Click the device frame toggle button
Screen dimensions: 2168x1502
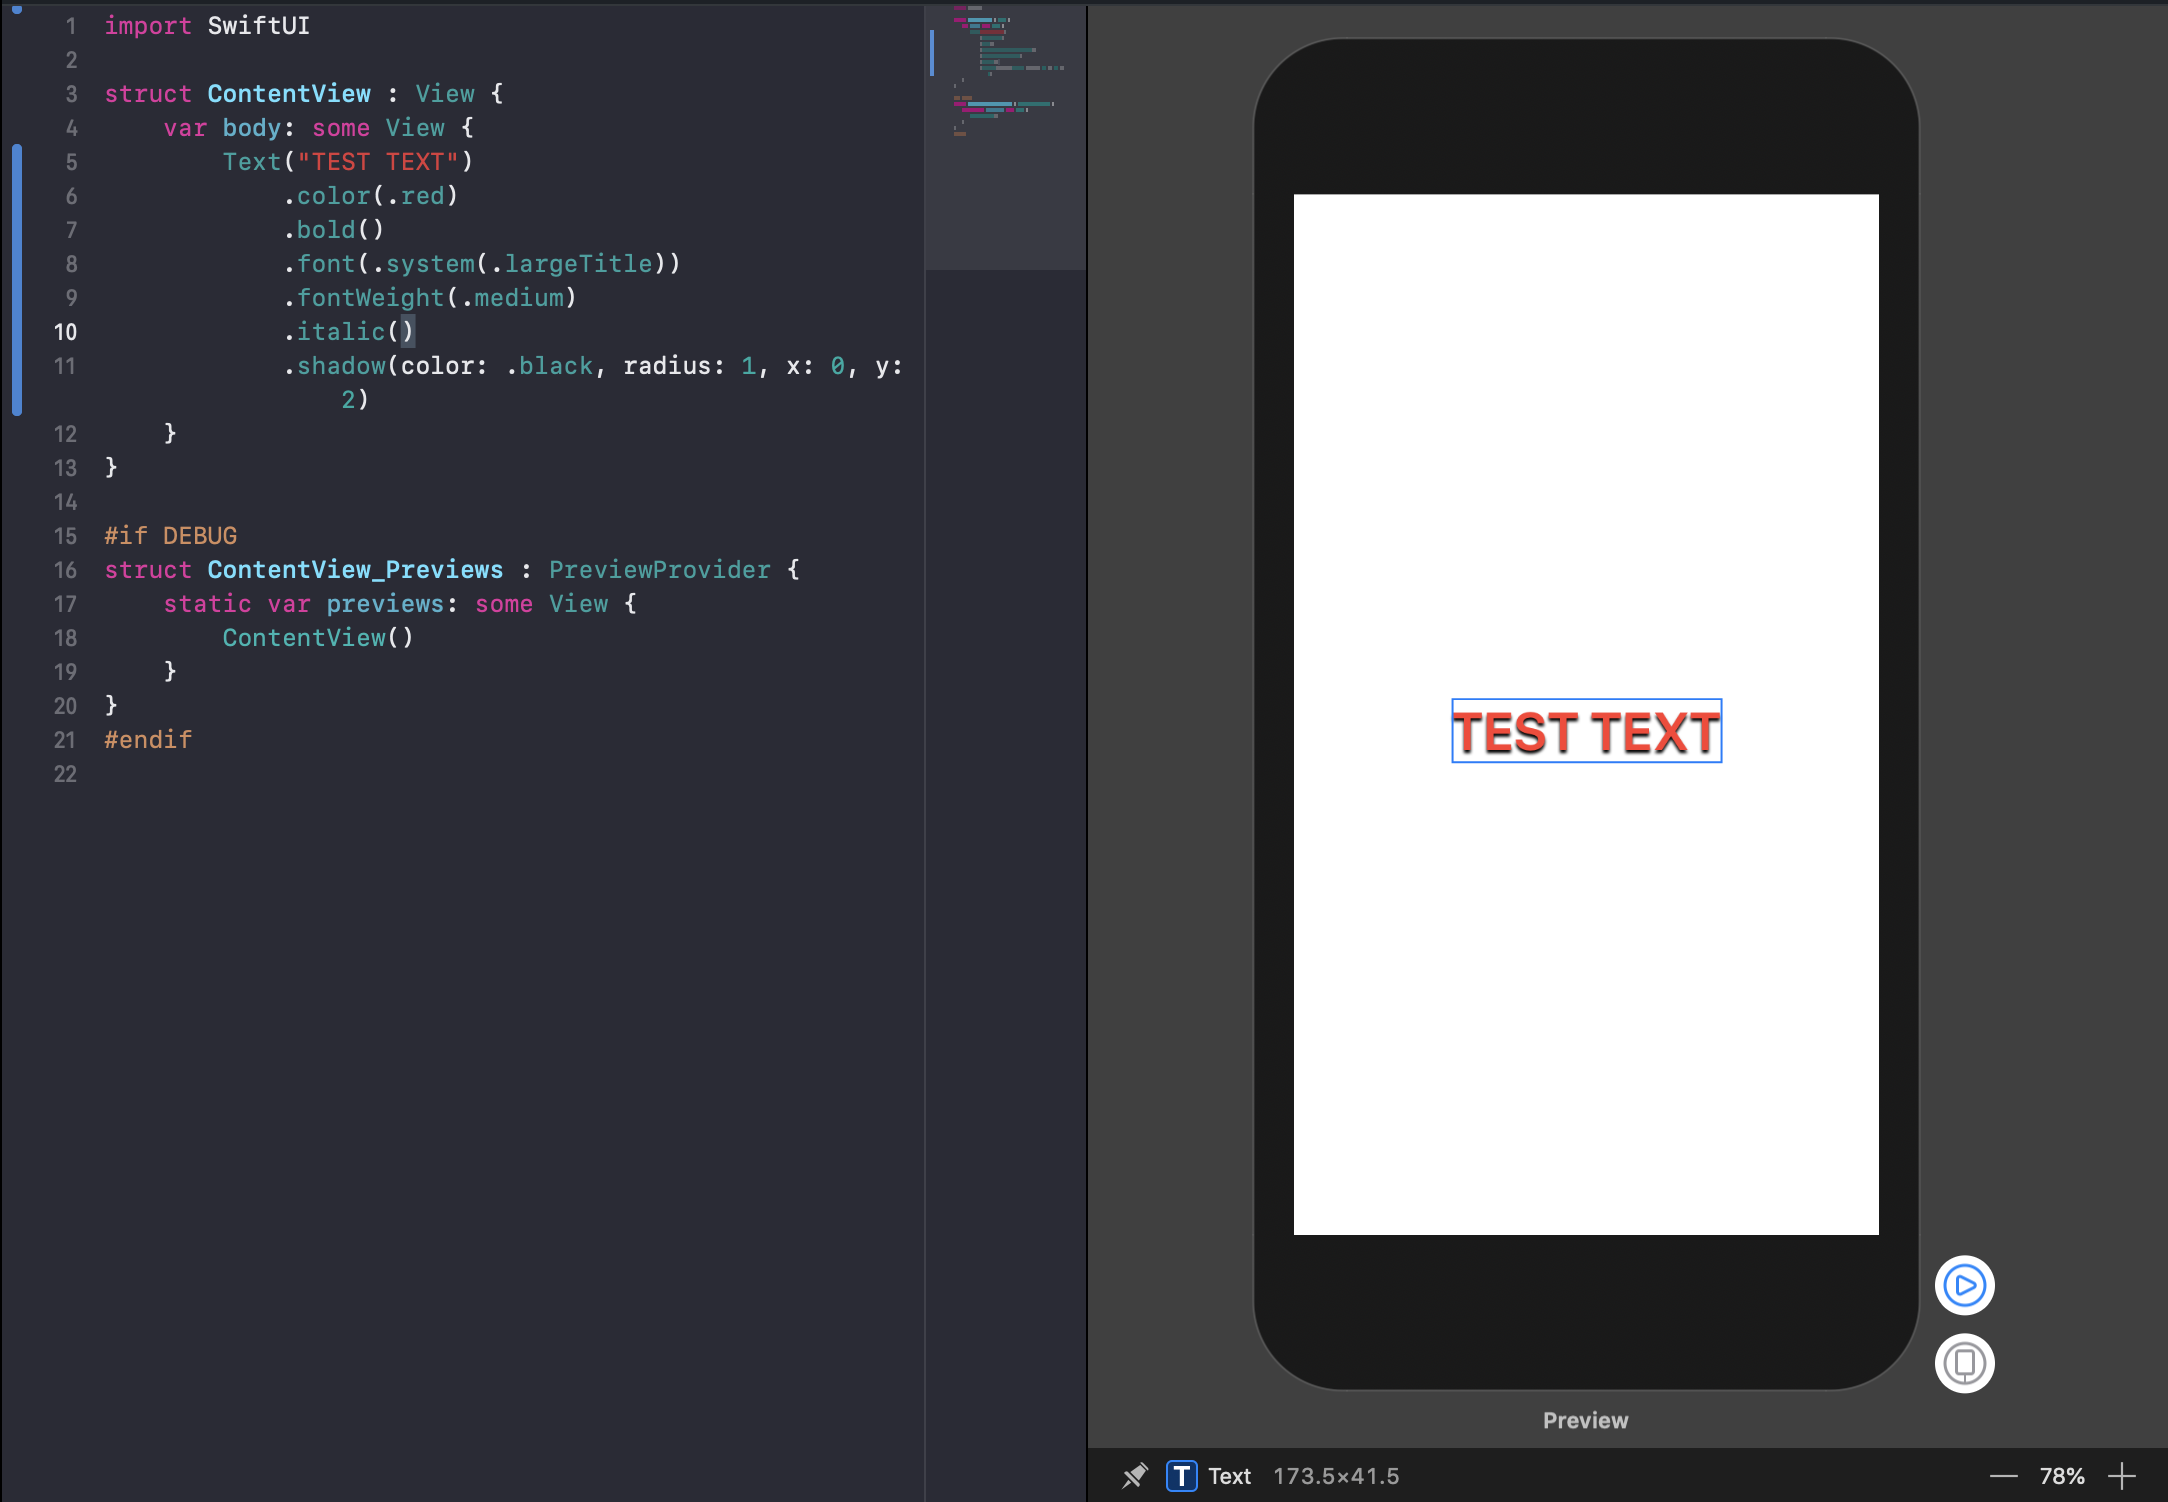point(1964,1364)
